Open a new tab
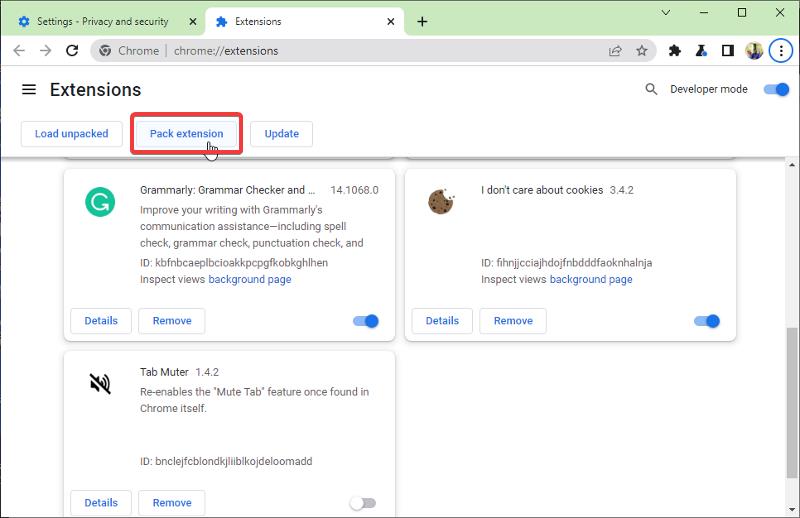The height and width of the screenshot is (518, 800). tap(422, 21)
